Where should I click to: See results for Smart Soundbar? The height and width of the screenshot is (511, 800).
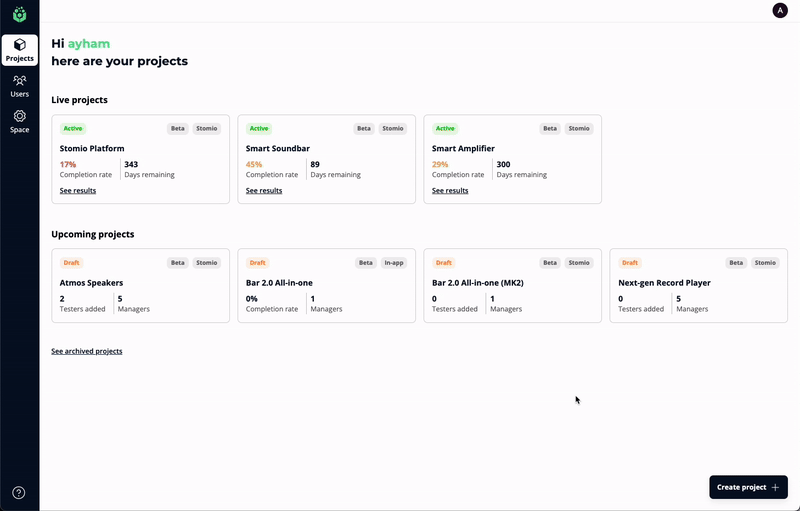(x=264, y=190)
